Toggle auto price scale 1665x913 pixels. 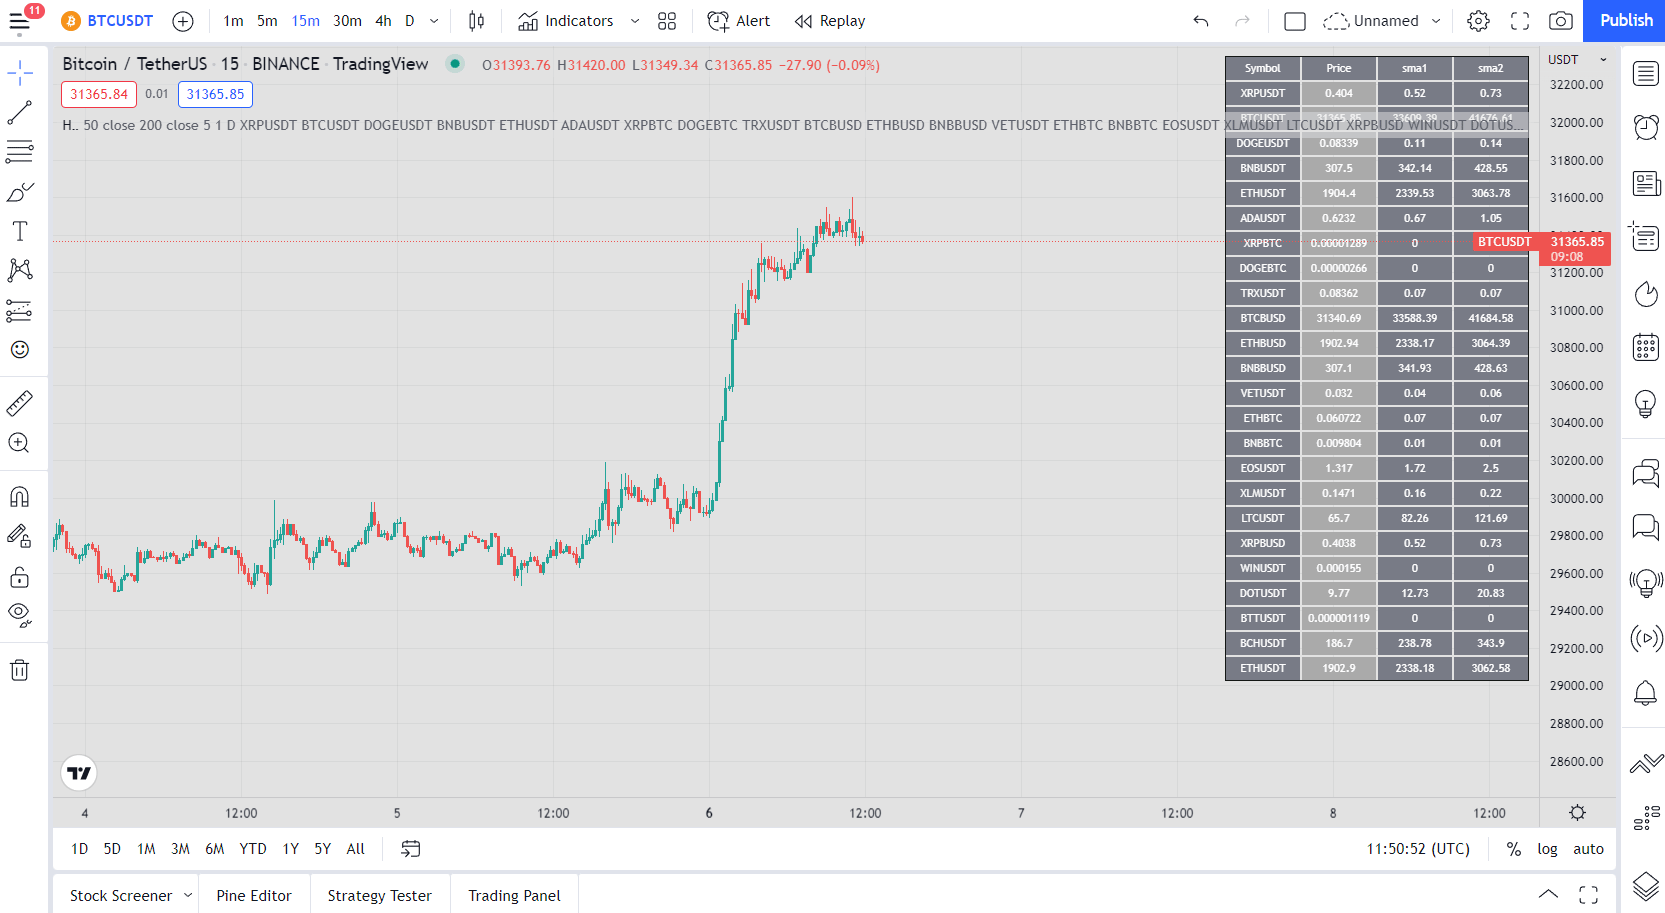1588,849
